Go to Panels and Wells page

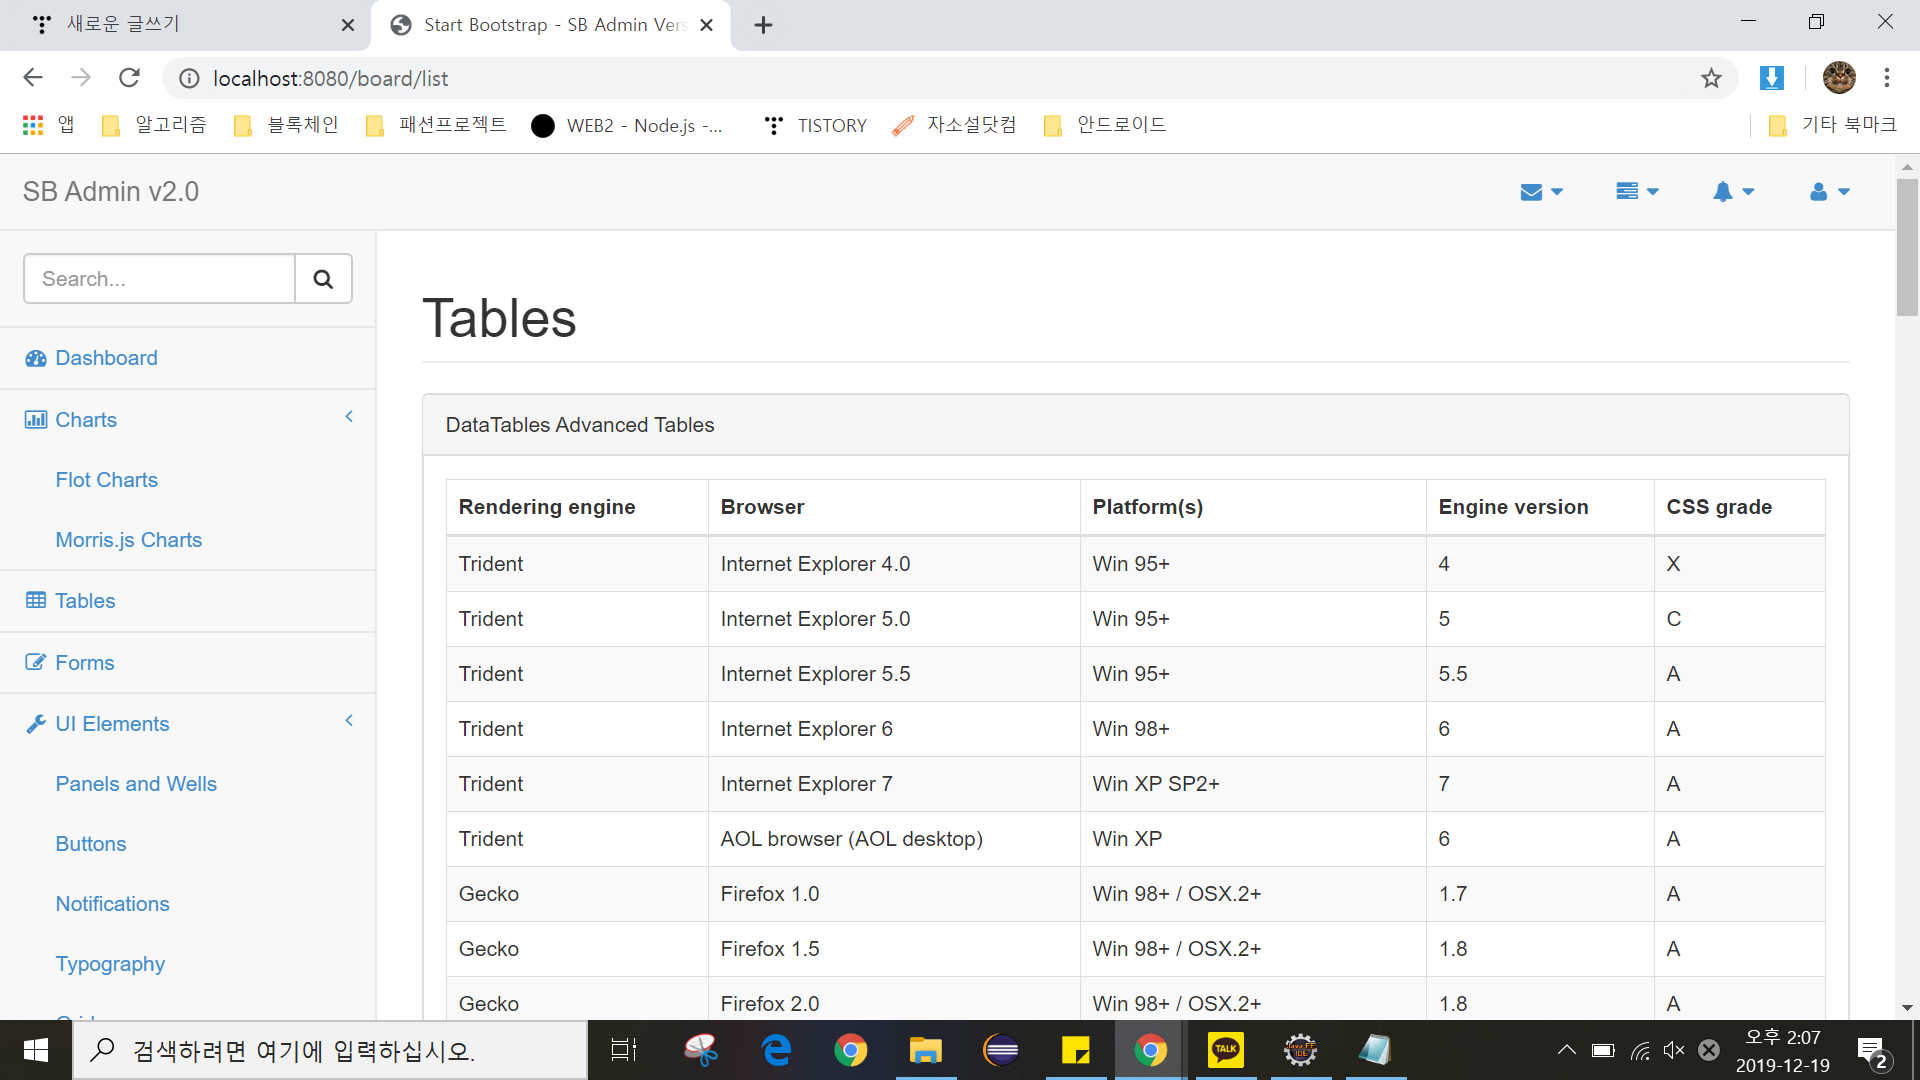[136, 784]
